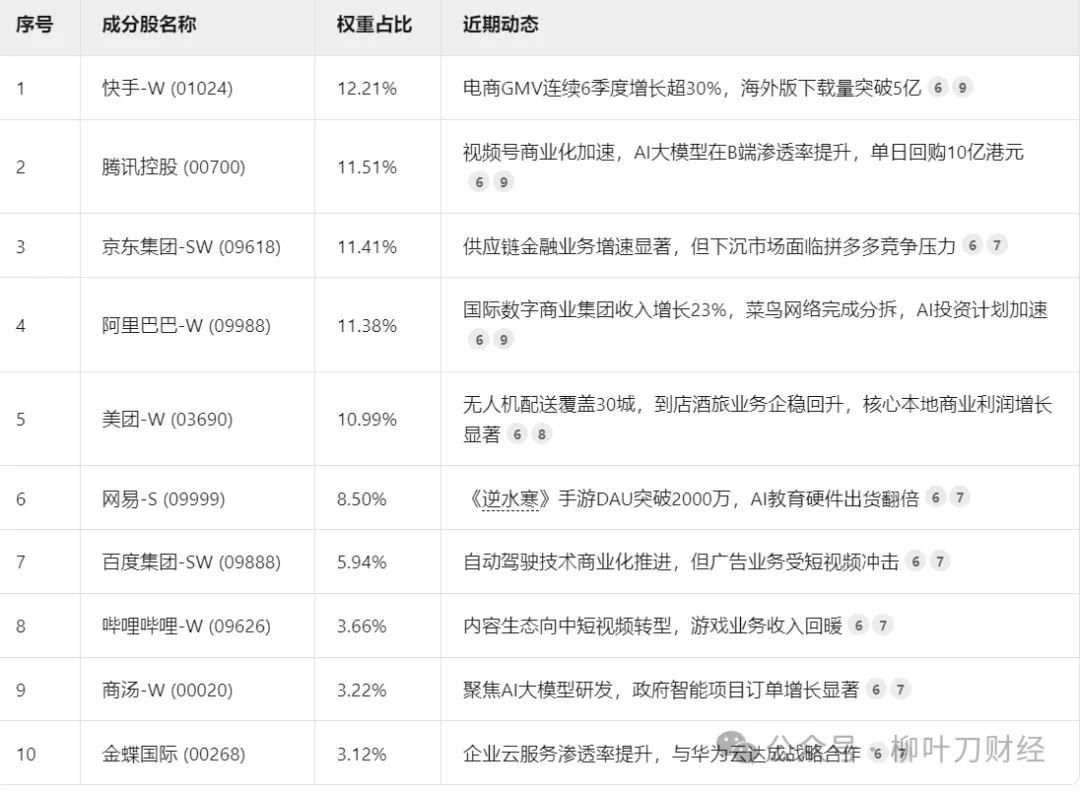Image resolution: width=1080 pixels, height=792 pixels.
Task: Open citation 6 in the 快手-W row
Action: [x=937, y=87]
